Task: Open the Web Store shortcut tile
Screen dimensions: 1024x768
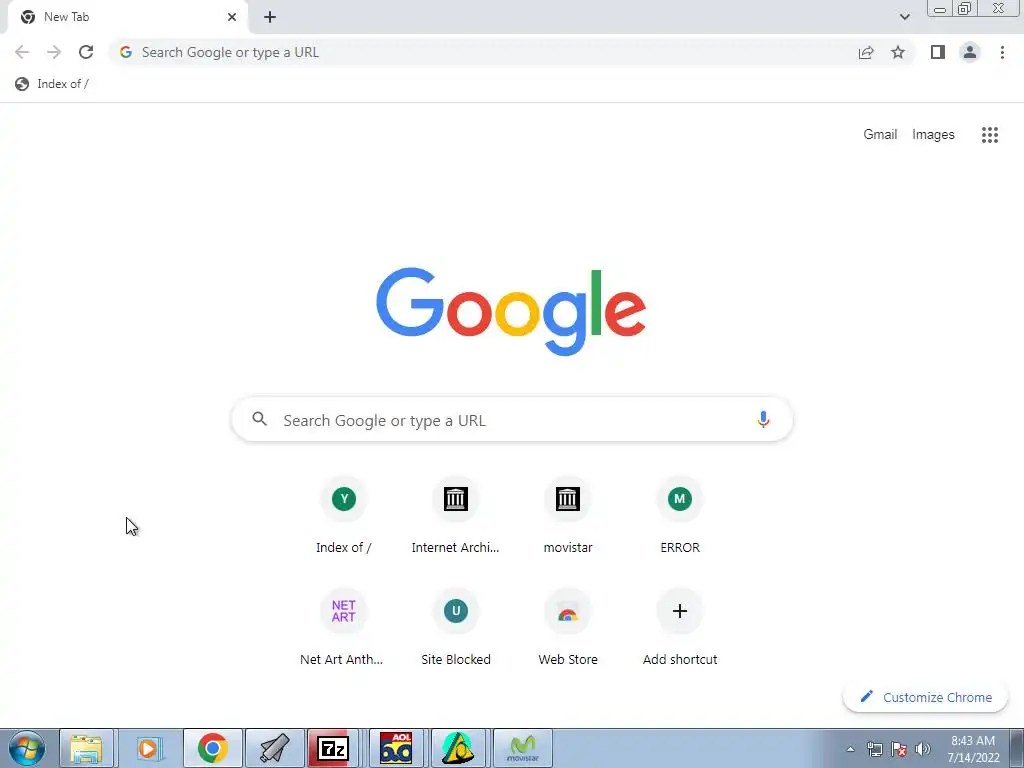Action: [568, 628]
